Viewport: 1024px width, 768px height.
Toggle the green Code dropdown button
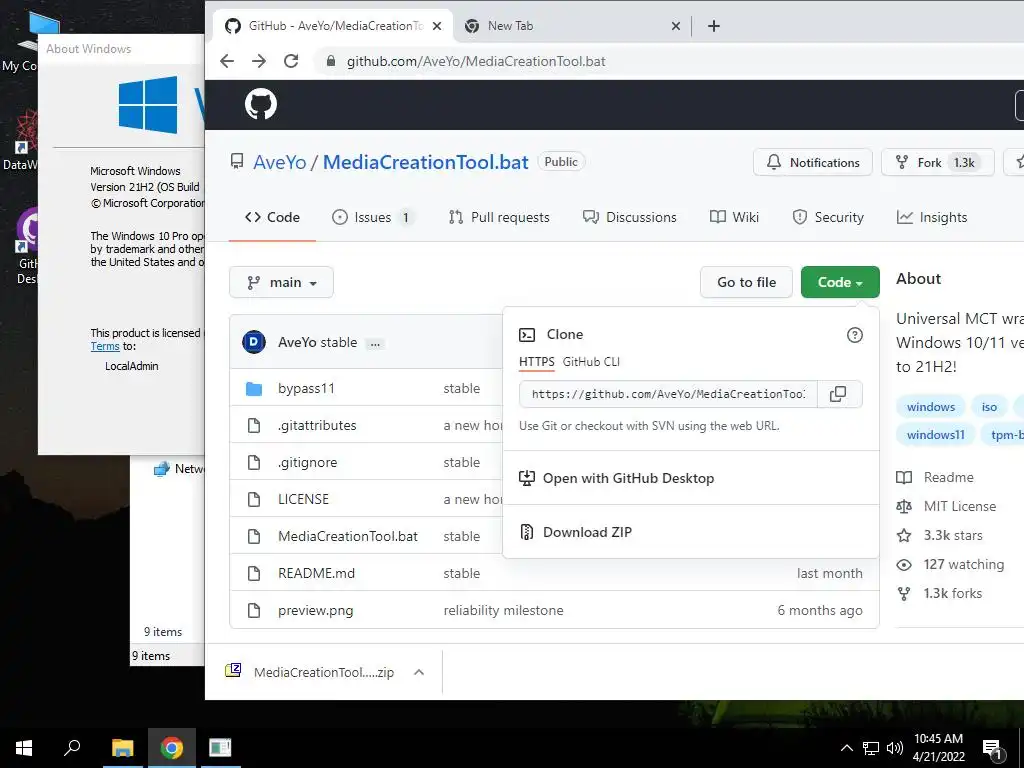click(840, 282)
